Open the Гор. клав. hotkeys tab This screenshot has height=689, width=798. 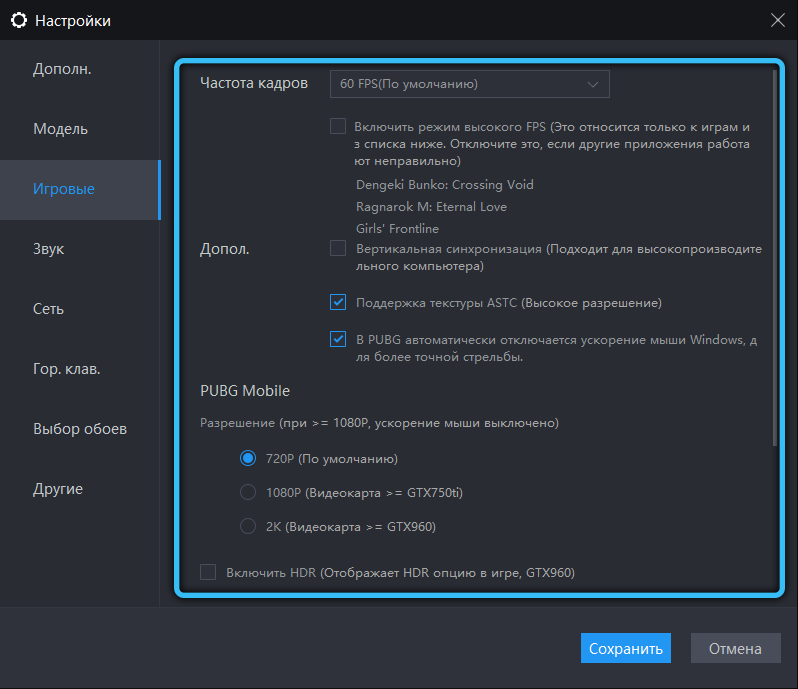pyautogui.click(x=67, y=369)
